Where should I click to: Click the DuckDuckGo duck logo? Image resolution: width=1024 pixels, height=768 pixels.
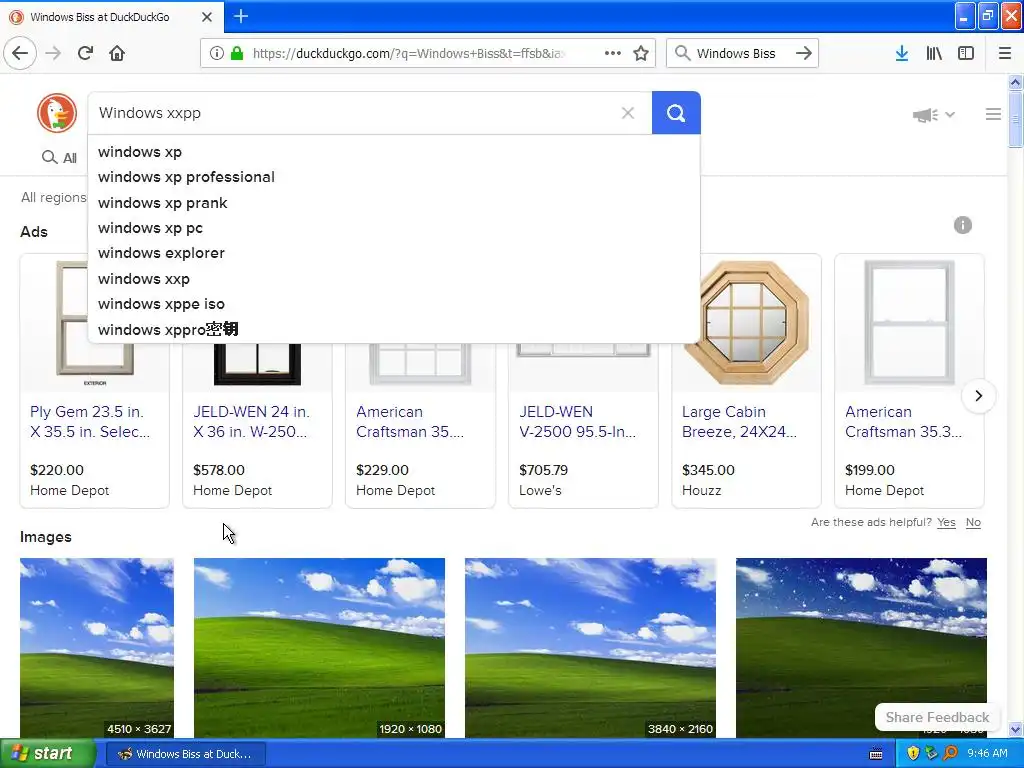pos(57,113)
